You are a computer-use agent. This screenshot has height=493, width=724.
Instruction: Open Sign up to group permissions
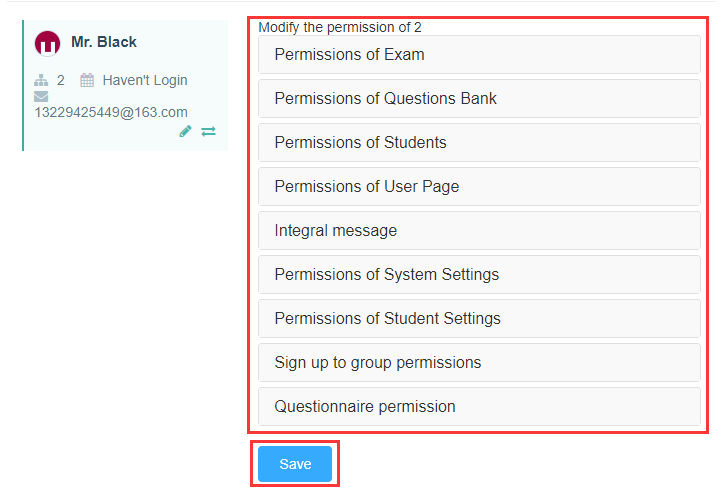point(479,362)
